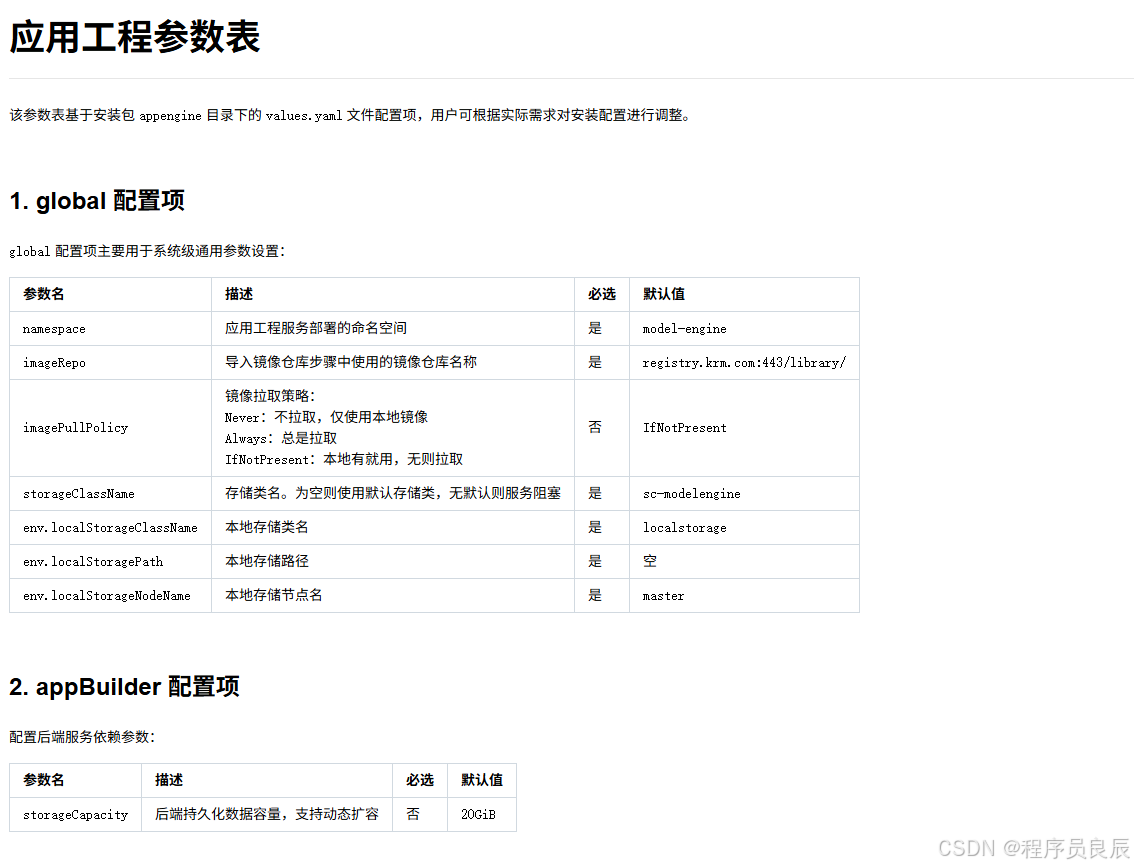Click the line '配置后端服务依赖参数:'

pos(82,737)
